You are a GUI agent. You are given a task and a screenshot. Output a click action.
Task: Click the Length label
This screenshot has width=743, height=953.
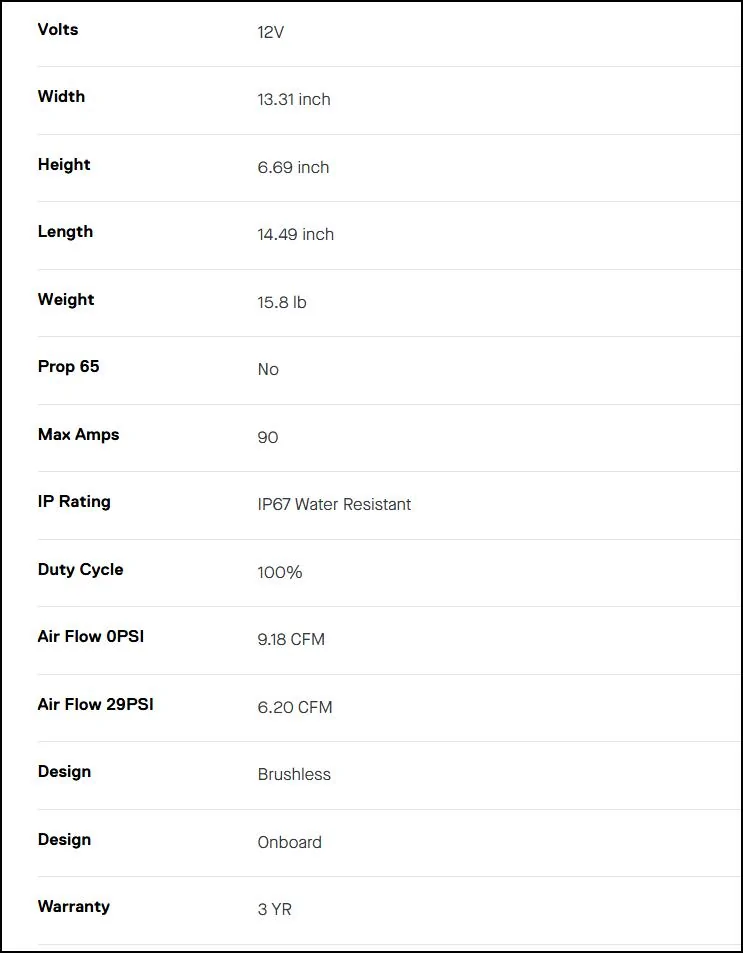[x=65, y=232]
